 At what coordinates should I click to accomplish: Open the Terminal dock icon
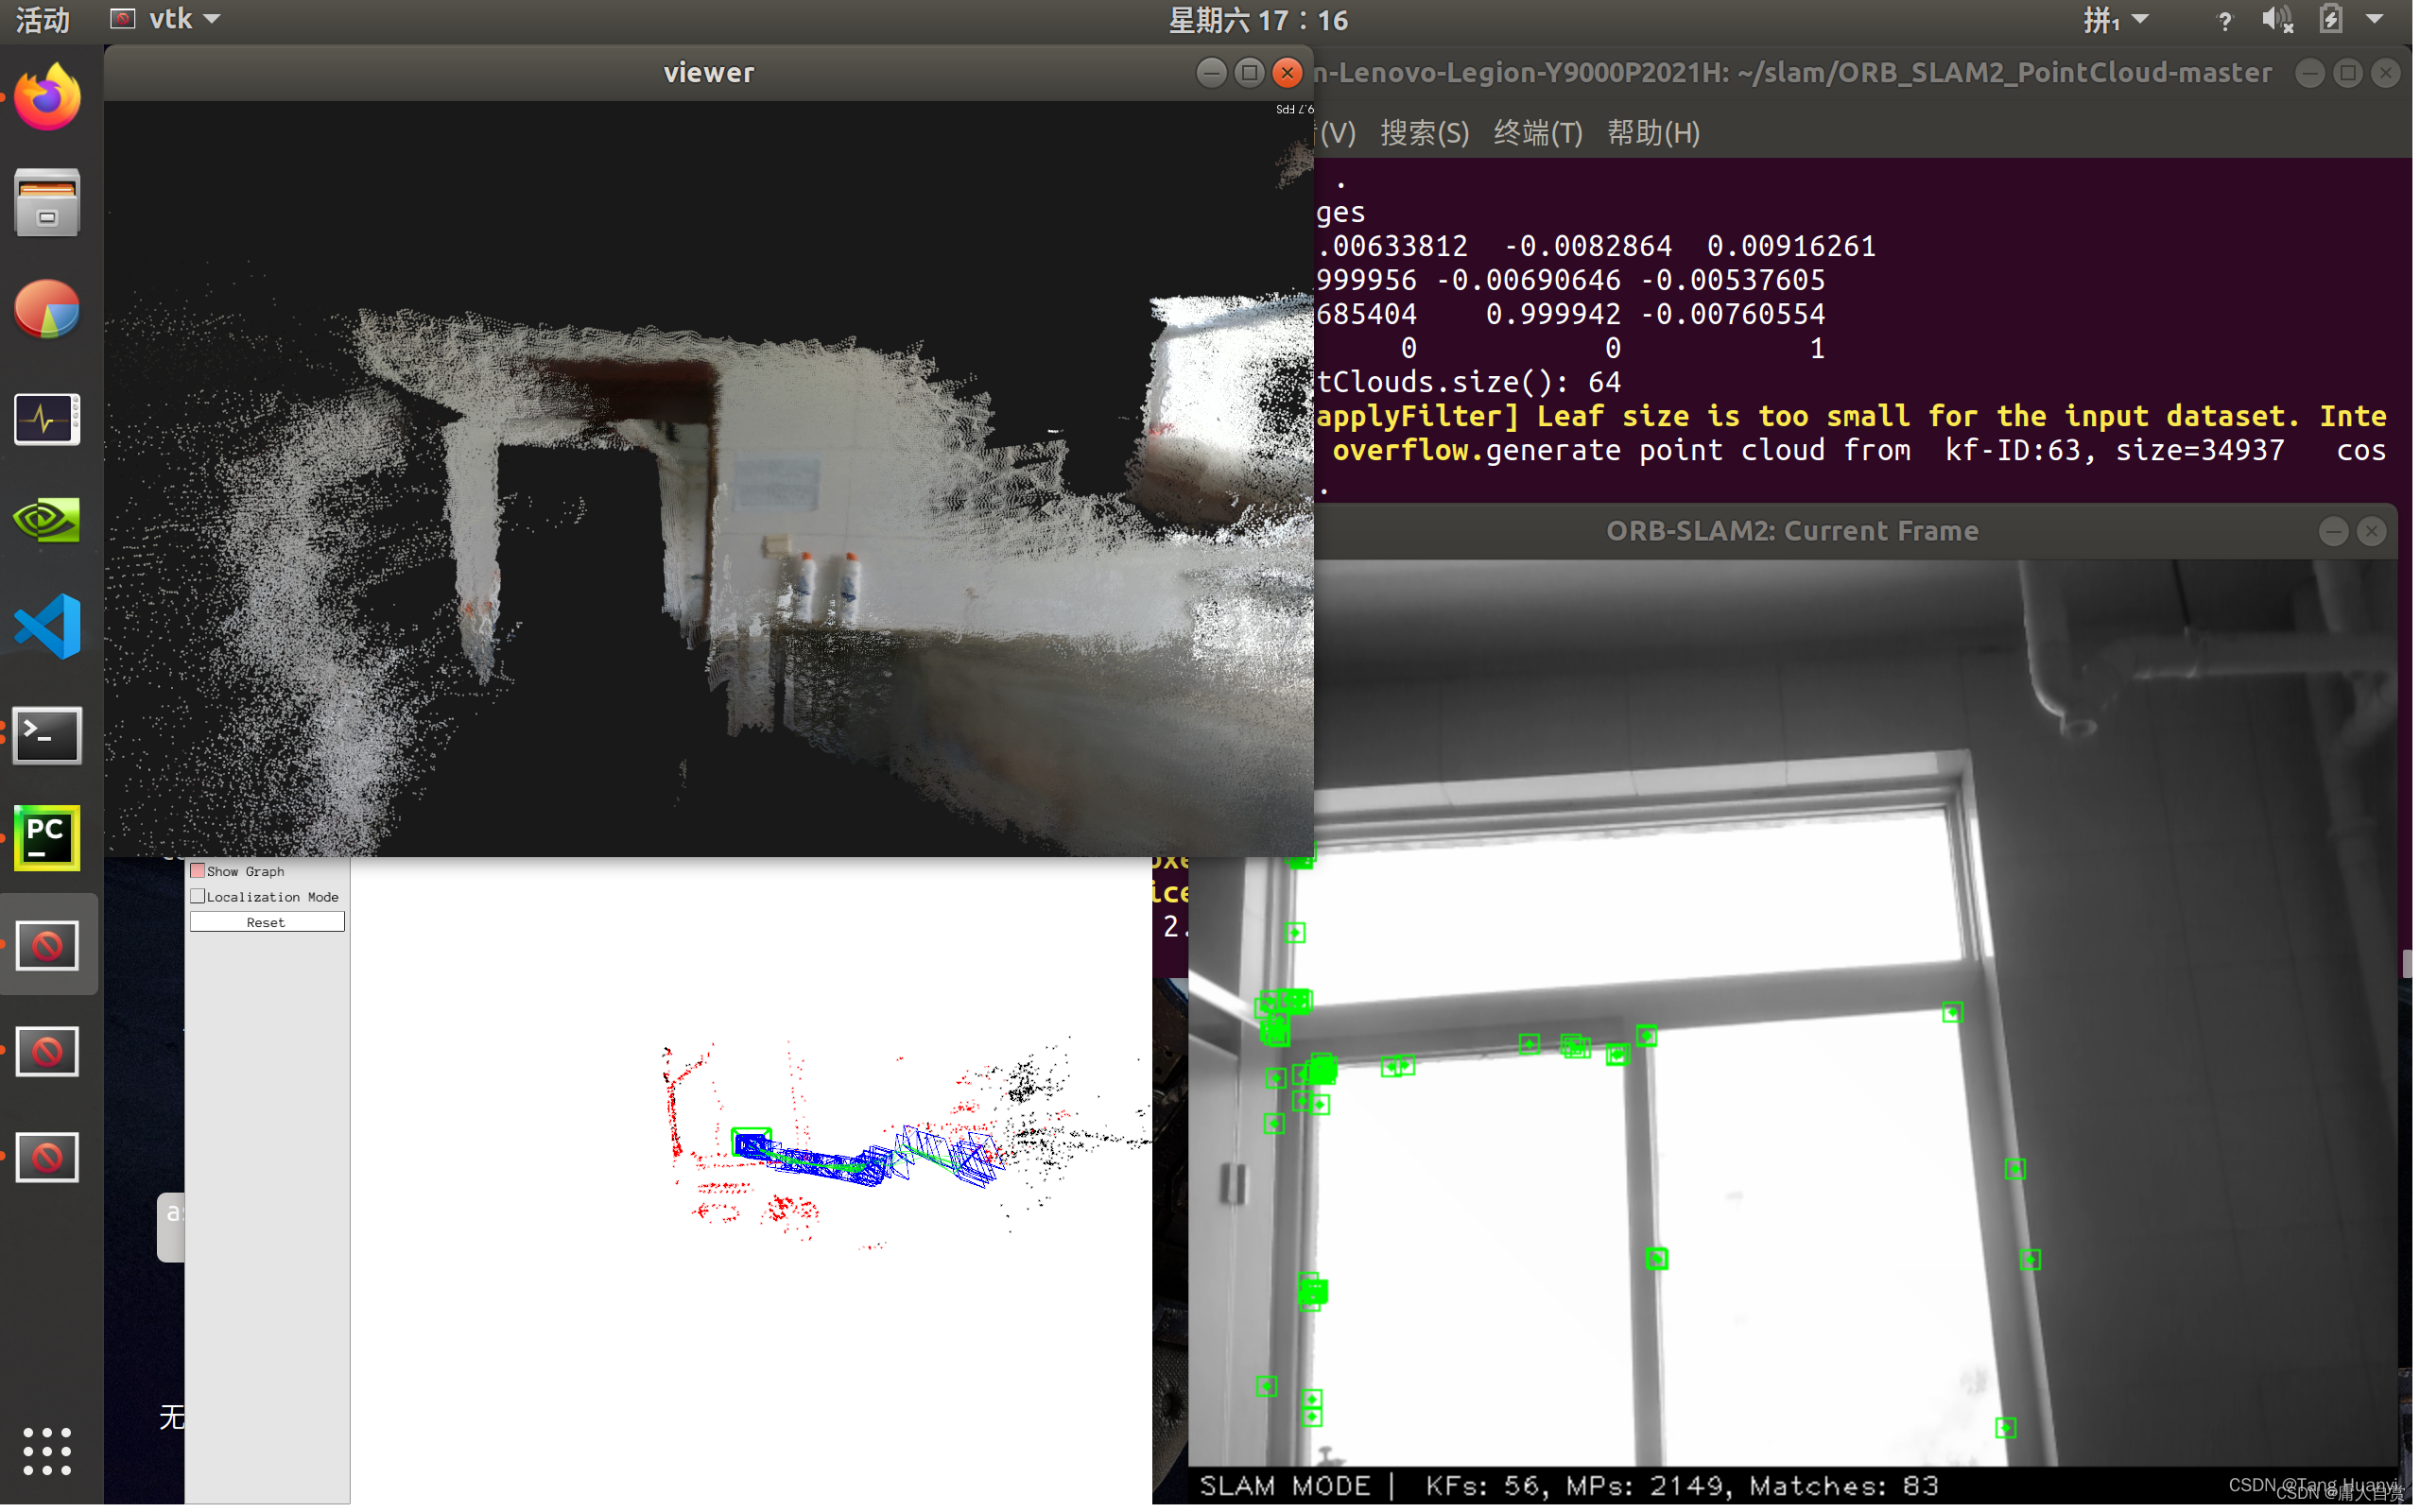point(47,737)
